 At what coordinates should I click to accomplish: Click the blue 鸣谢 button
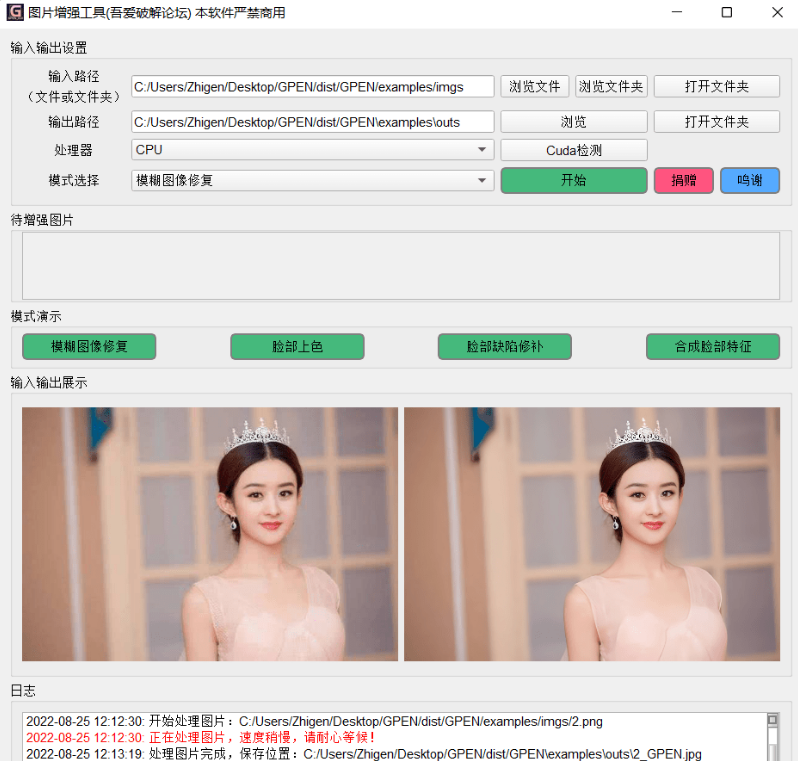tap(750, 180)
